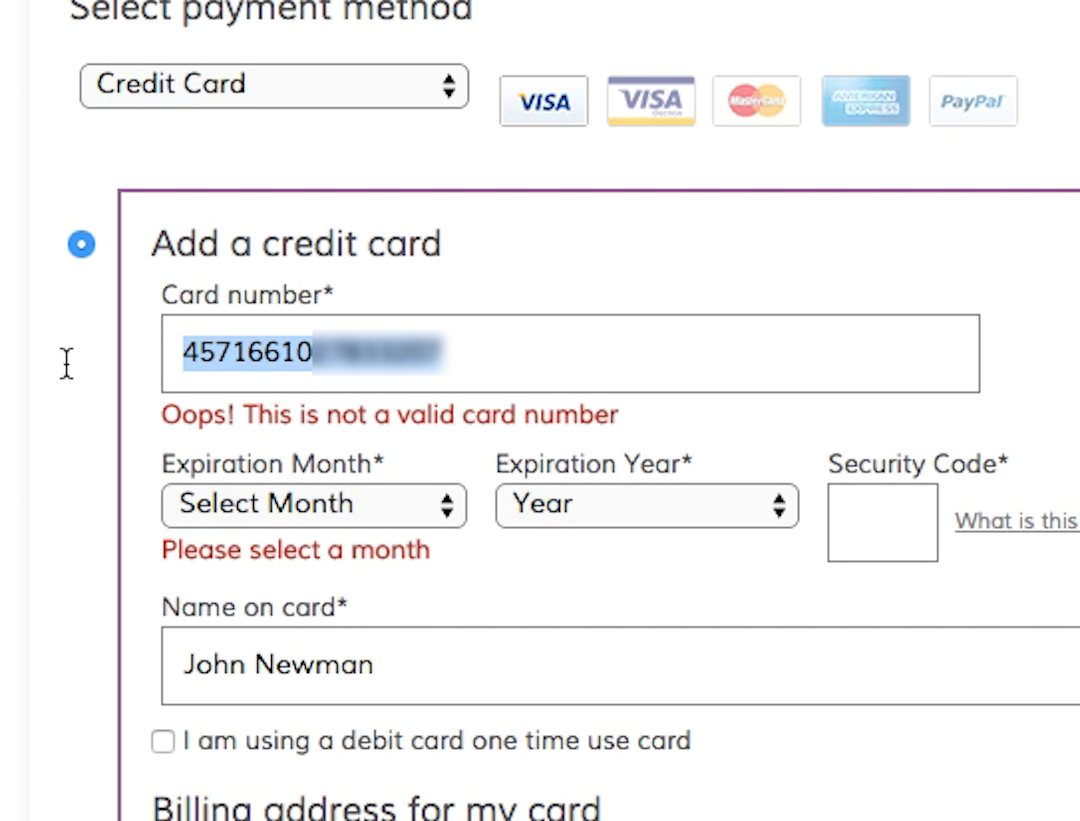This screenshot has height=821, width=1080.
Task: Click the Credit Card dropdown arrows
Action: (x=448, y=85)
